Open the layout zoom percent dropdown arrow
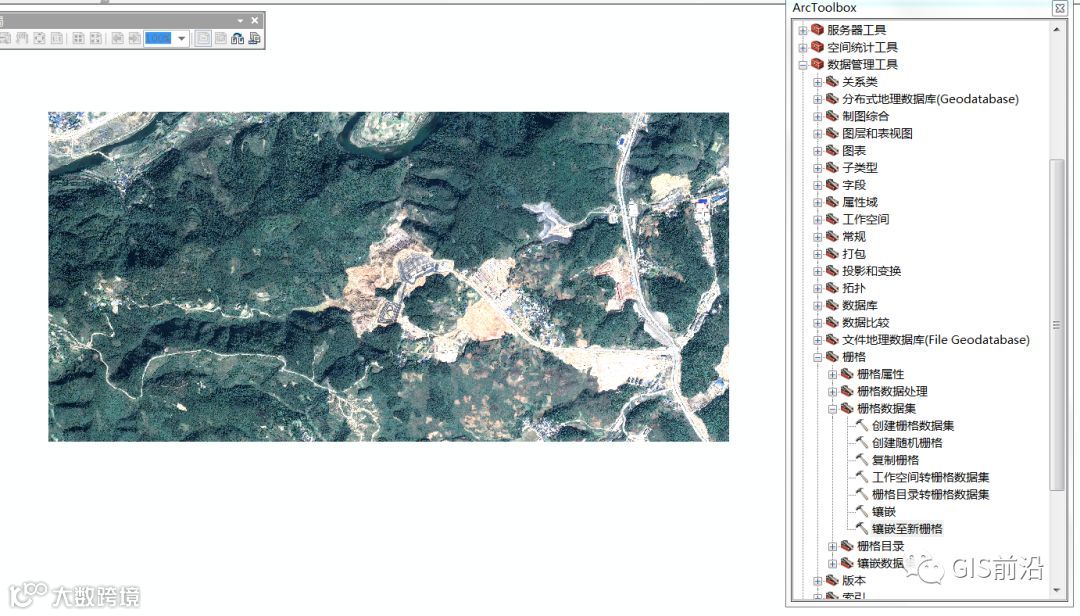The image size is (1080, 616). click(182, 39)
